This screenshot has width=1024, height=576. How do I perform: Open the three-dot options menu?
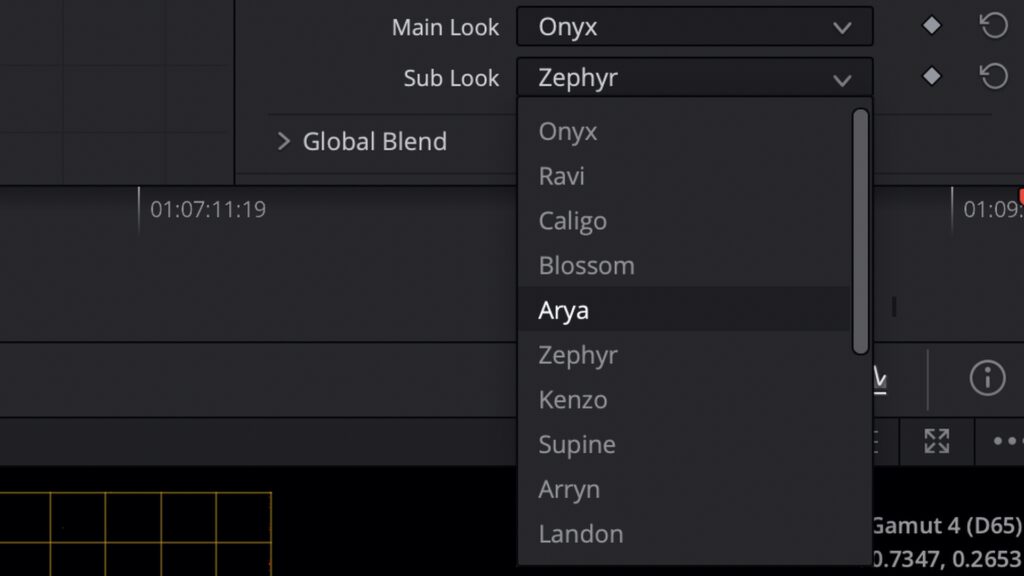1007,441
